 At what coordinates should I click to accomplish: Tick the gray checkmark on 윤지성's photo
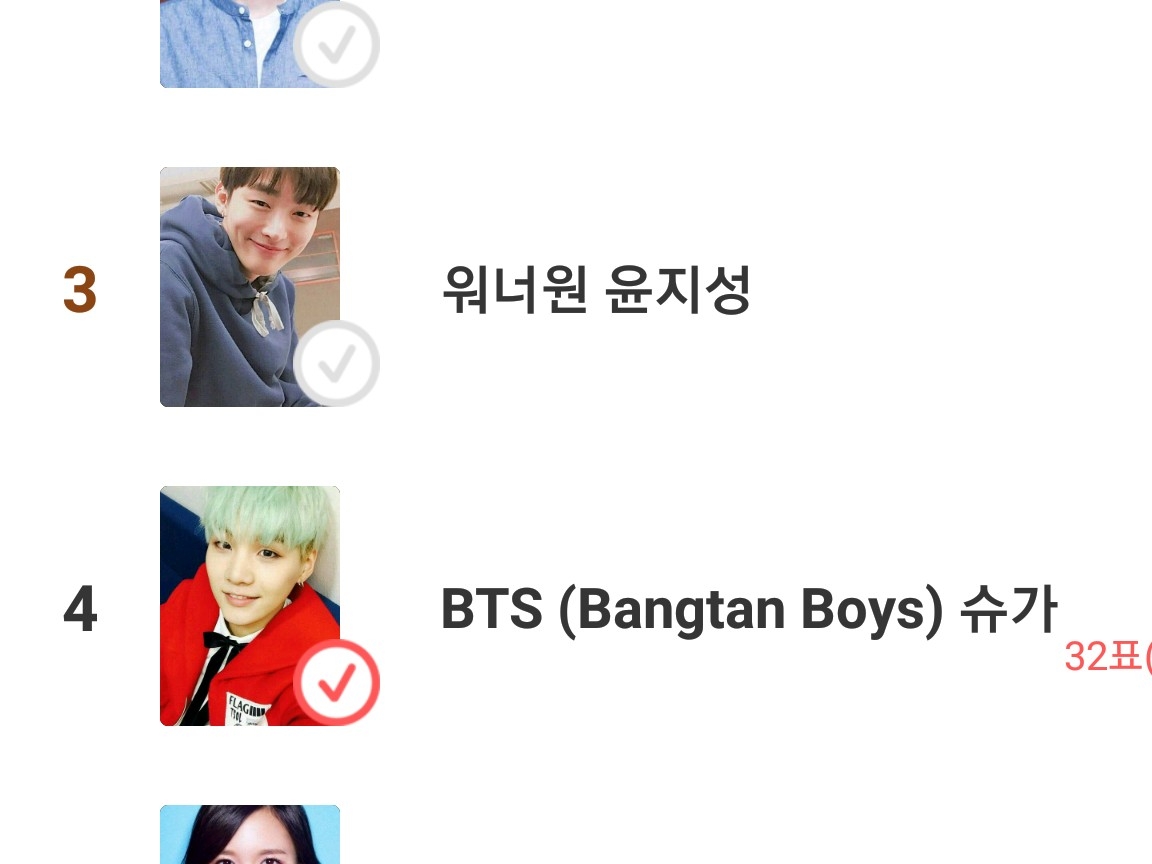(x=336, y=363)
